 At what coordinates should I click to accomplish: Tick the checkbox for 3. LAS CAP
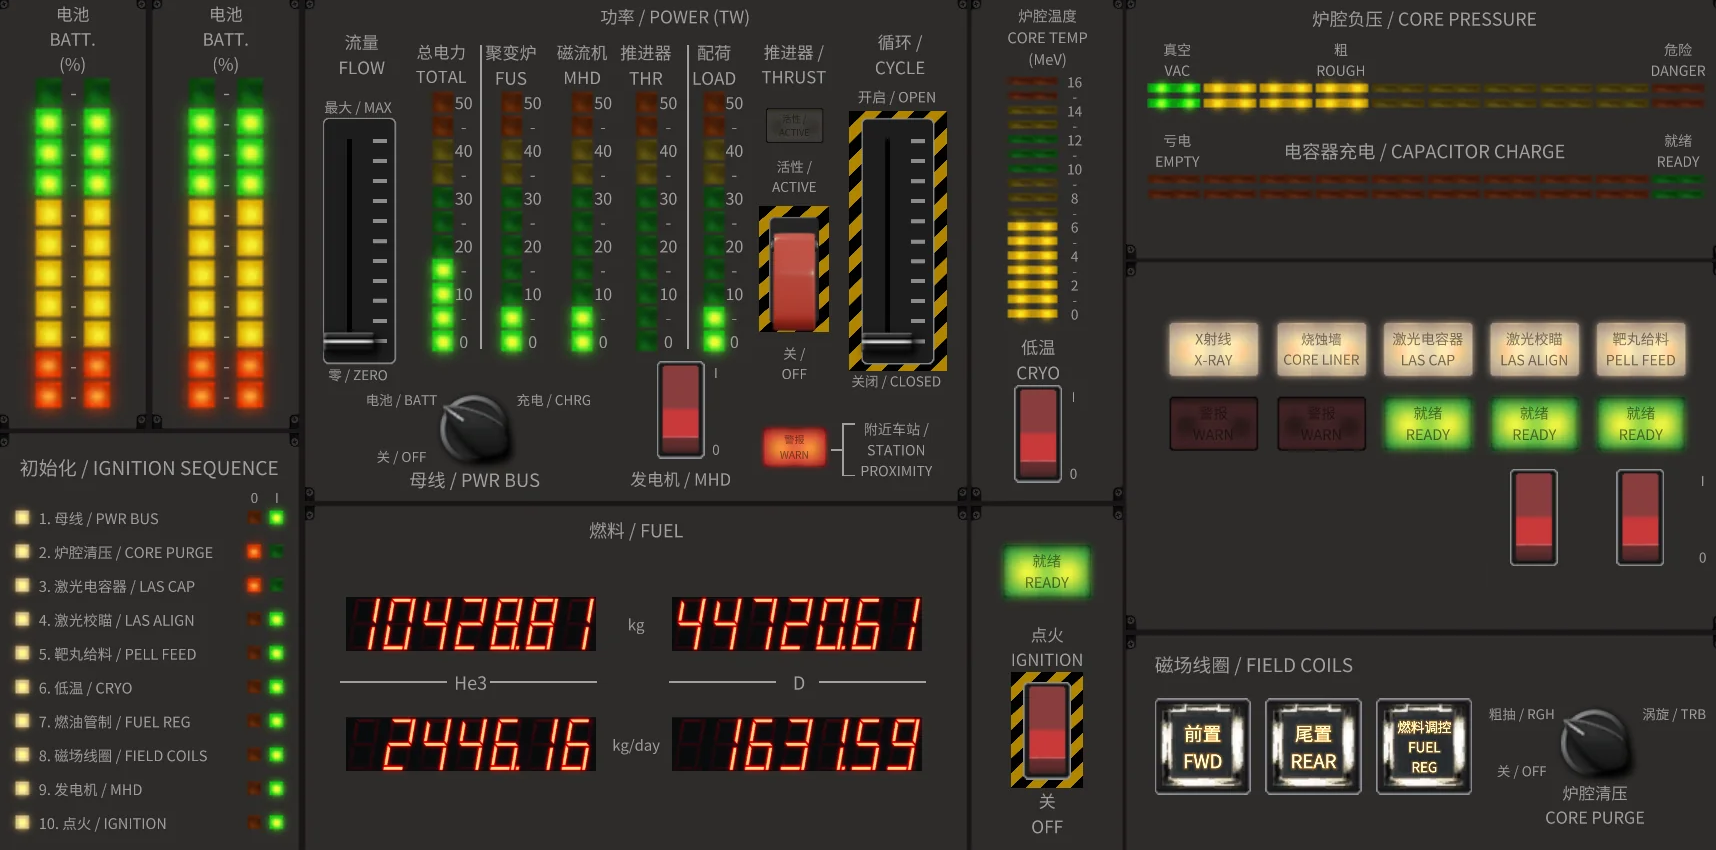[x=22, y=586]
